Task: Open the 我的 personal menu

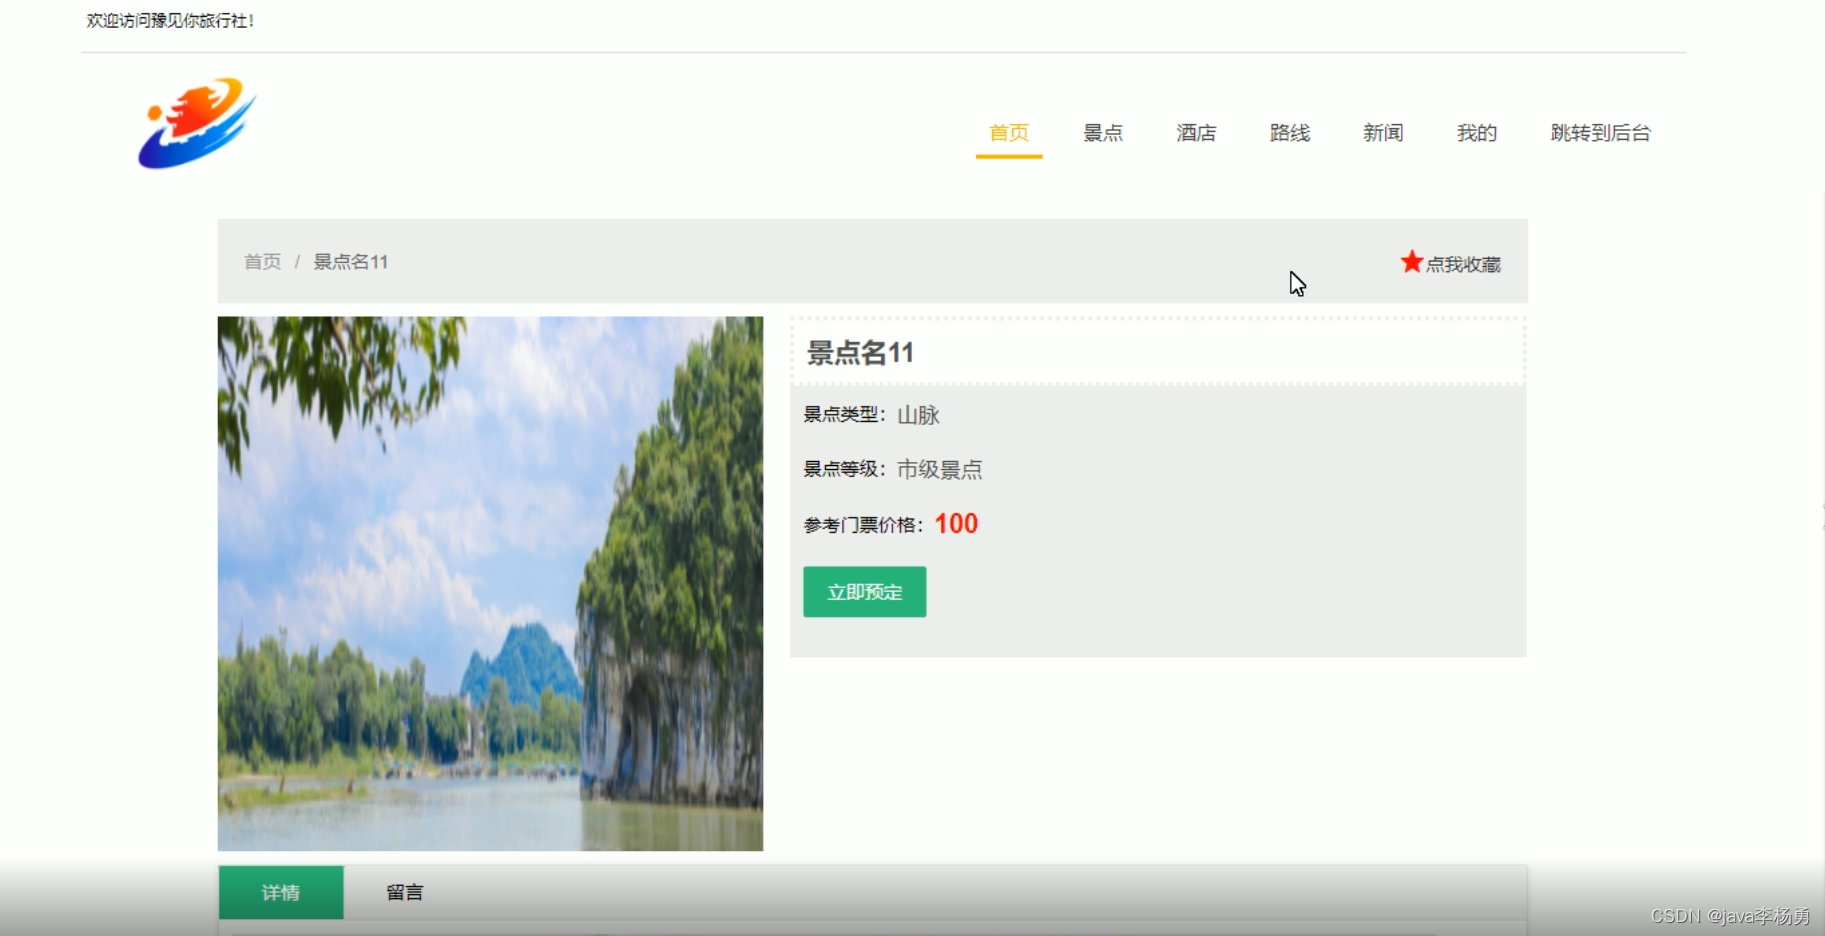Action: [x=1476, y=133]
